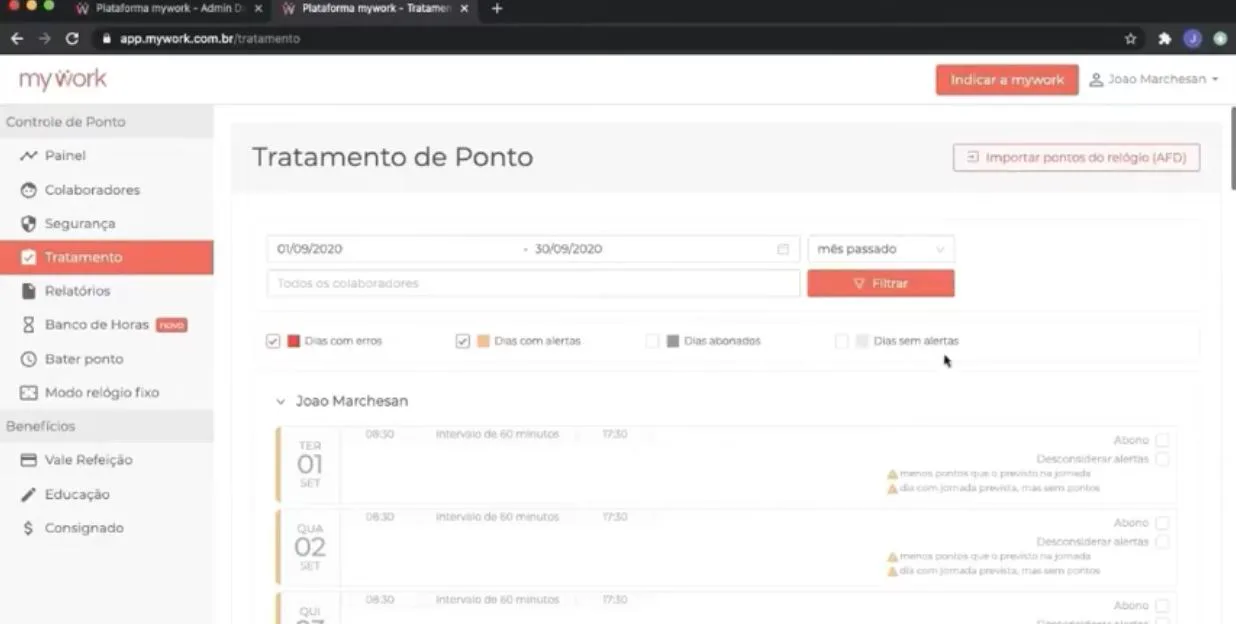
Task: Check the Dias abonados filter
Action: tap(652, 341)
